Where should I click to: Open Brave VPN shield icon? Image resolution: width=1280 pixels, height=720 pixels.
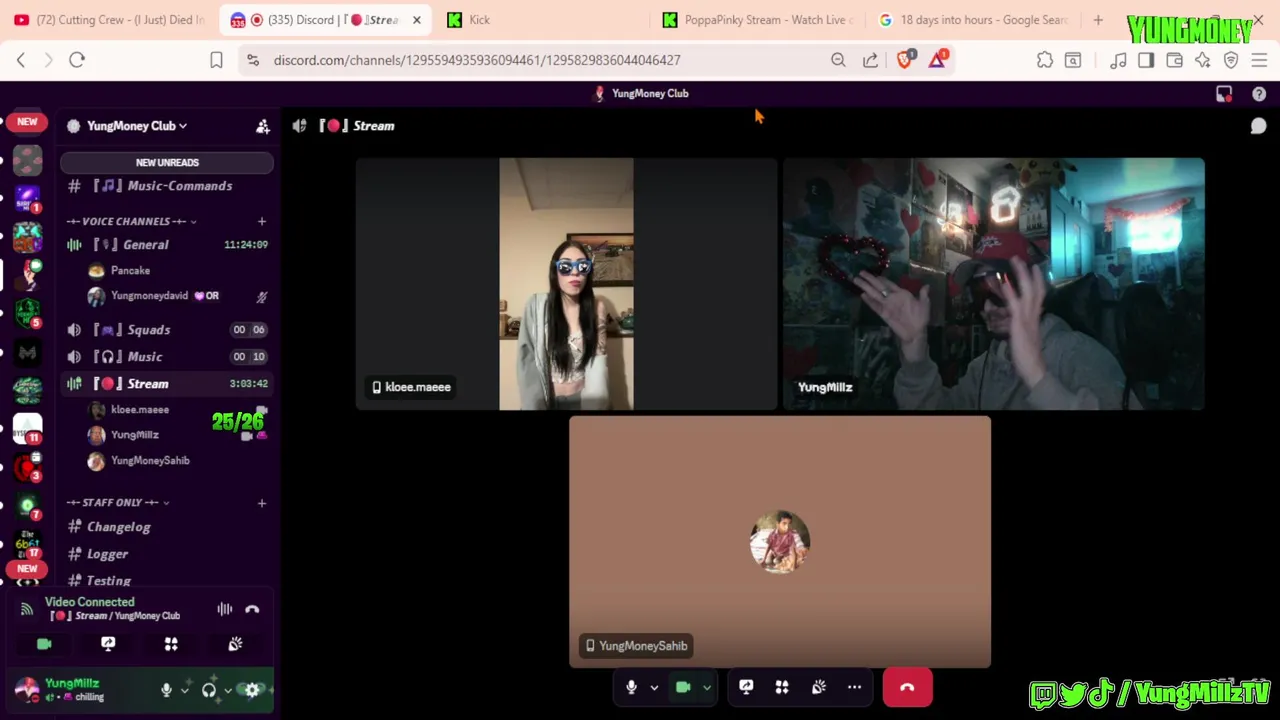coord(1231,60)
